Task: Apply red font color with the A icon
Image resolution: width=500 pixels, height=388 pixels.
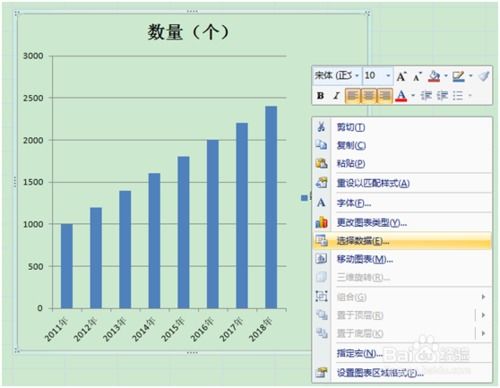Action: tap(401, 96)
